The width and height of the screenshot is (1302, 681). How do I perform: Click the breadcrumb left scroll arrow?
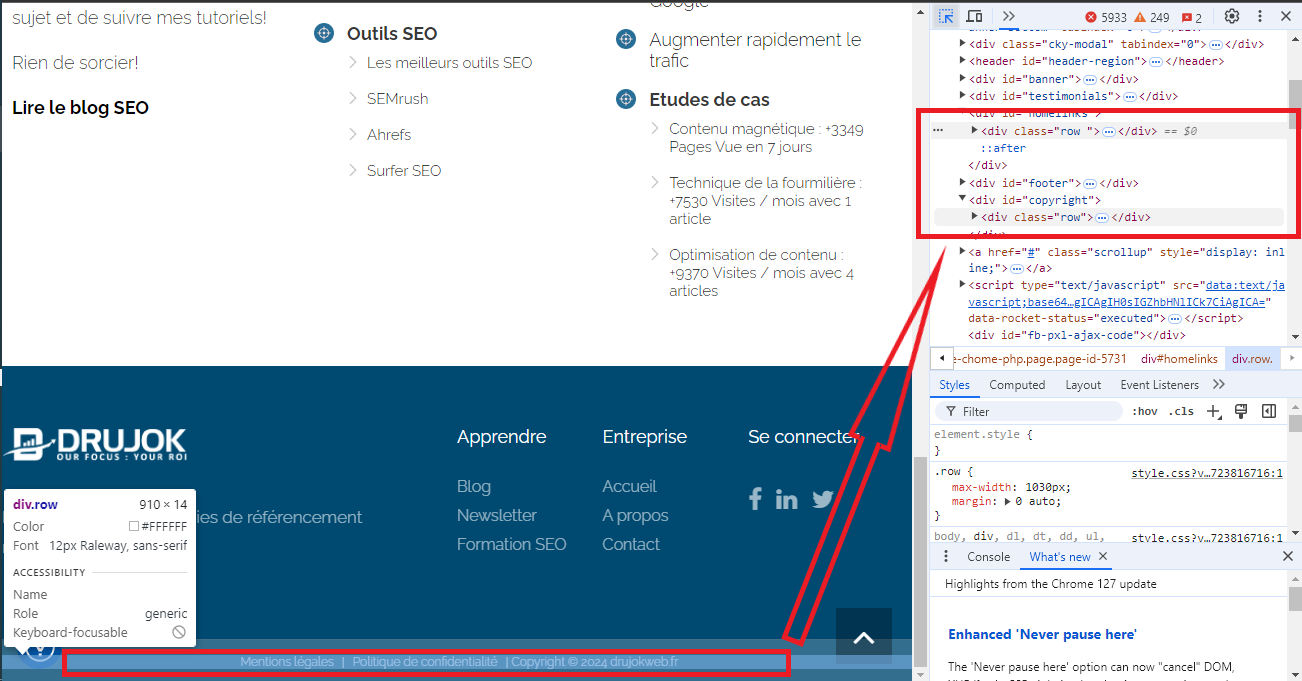tap(941, 359)
